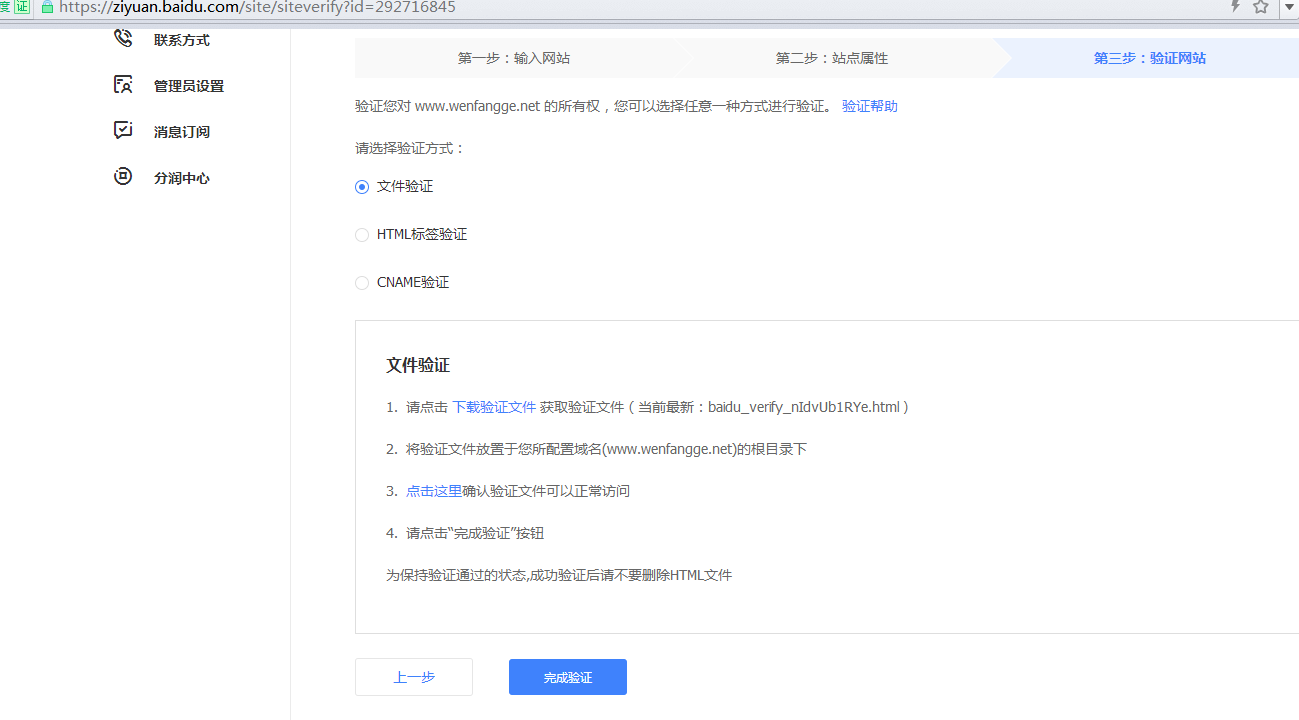This screenshot has width=1299, height=720.
Task: Click the 上一步 button
Action: click(414, 677)
